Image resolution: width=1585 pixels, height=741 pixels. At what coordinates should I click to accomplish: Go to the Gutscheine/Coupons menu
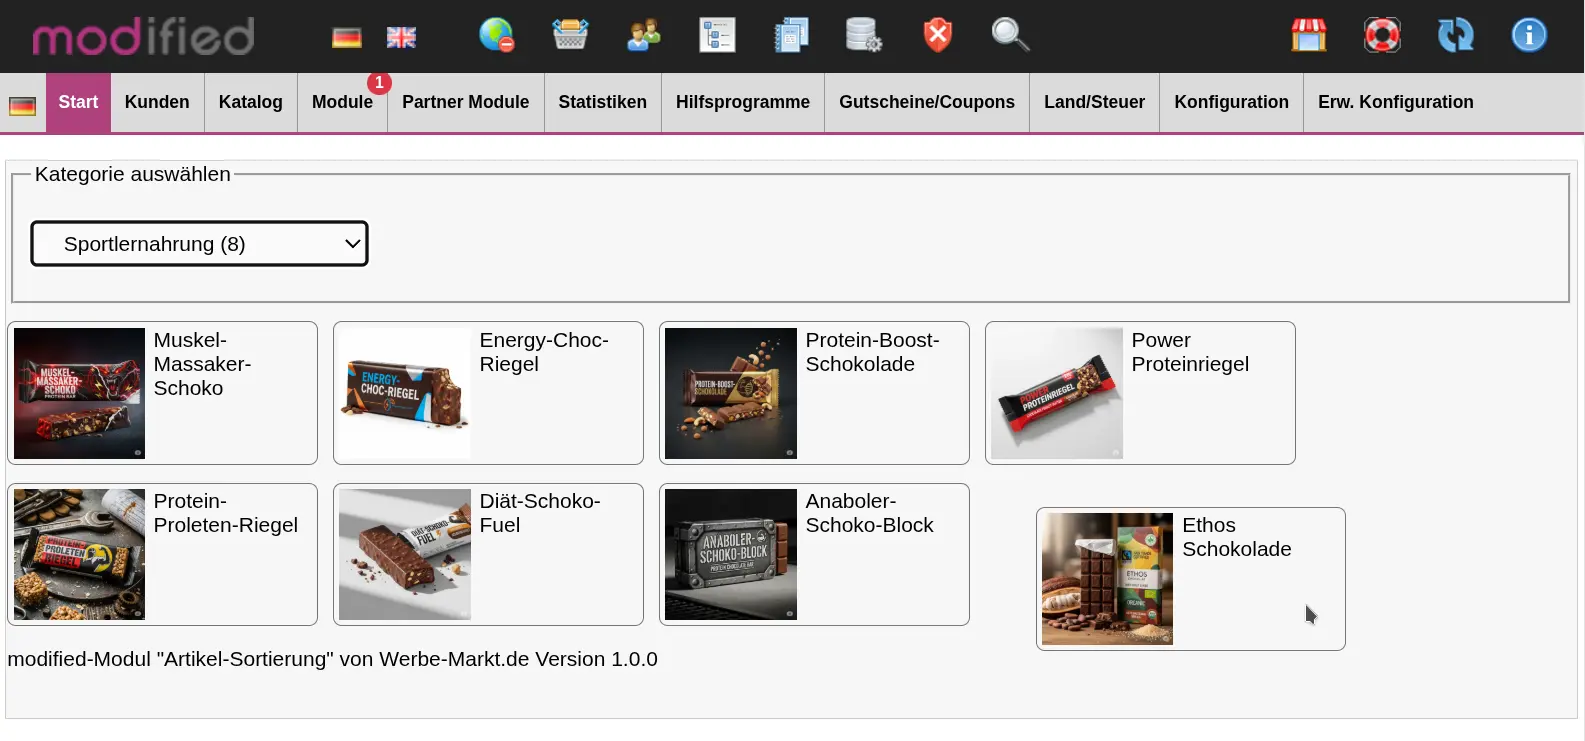(926, 102)
